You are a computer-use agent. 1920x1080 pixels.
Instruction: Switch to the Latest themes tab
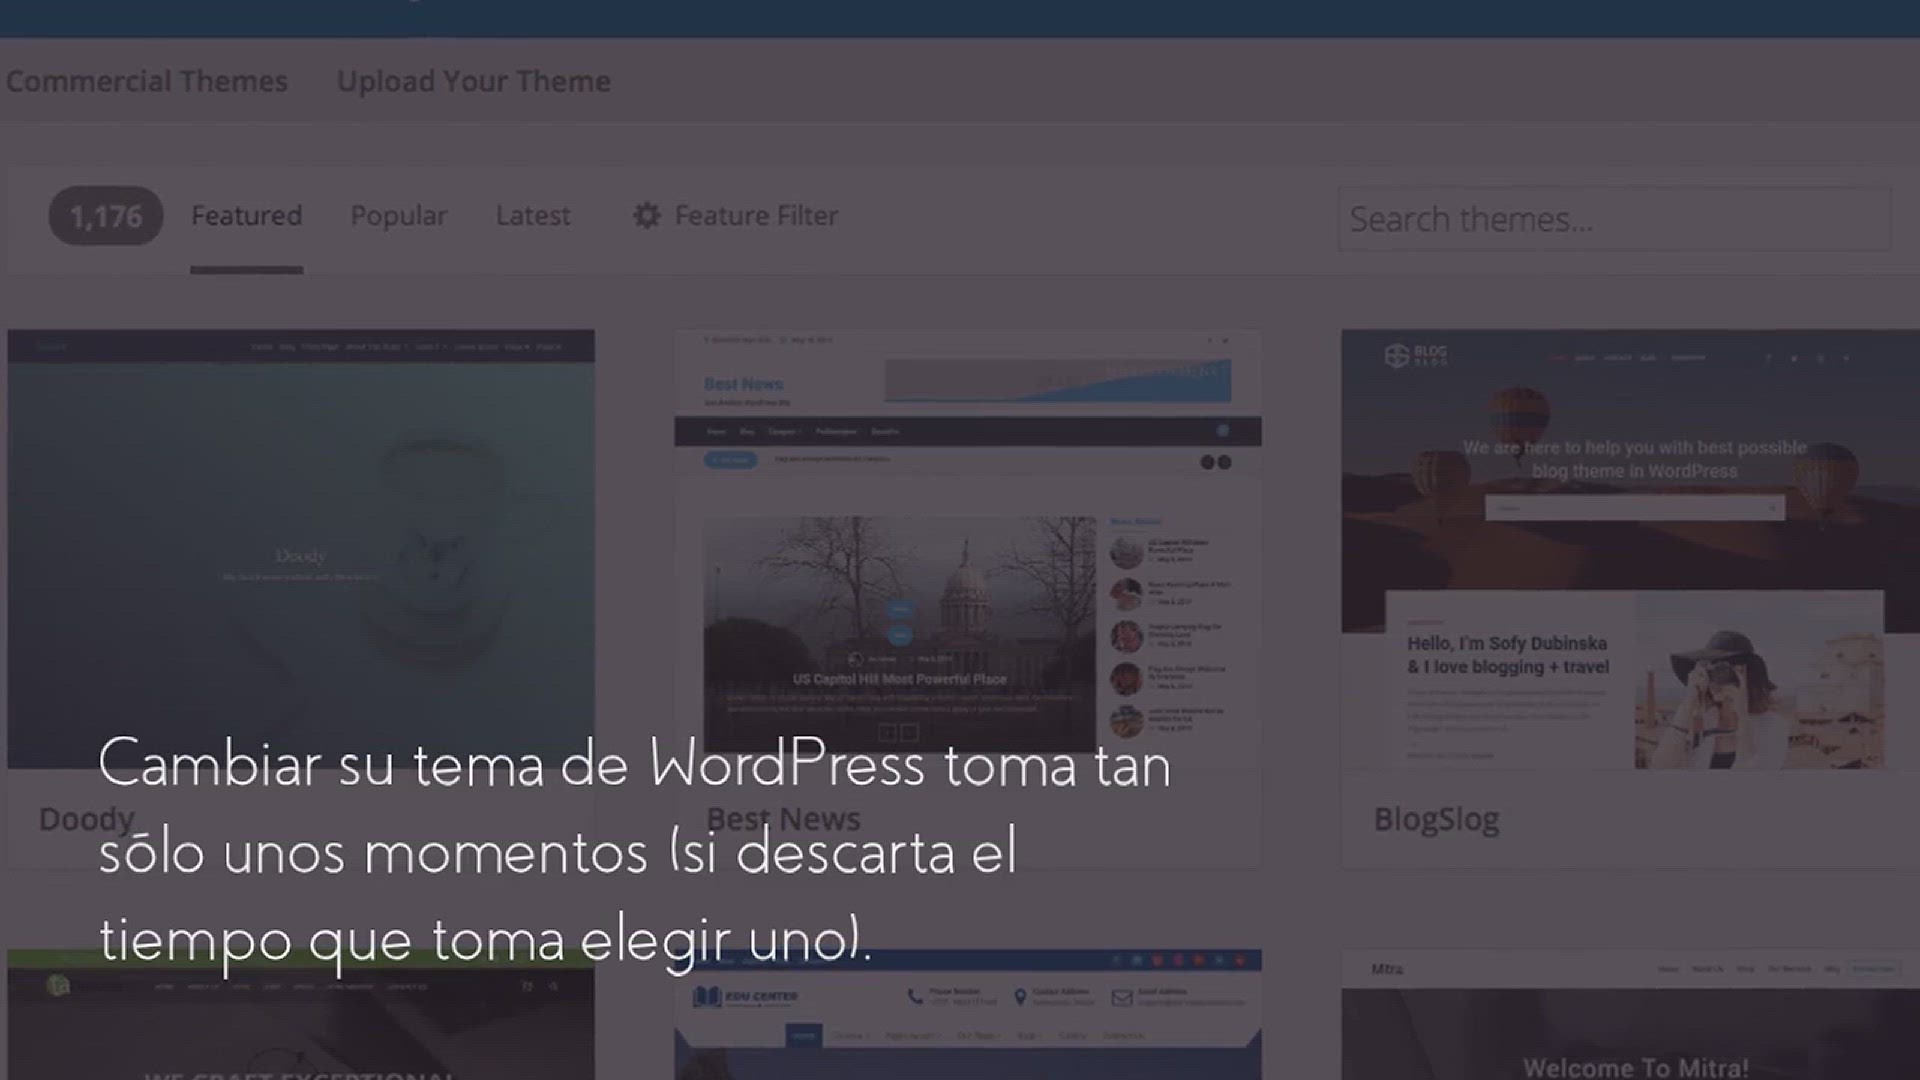tap(532, 216)
